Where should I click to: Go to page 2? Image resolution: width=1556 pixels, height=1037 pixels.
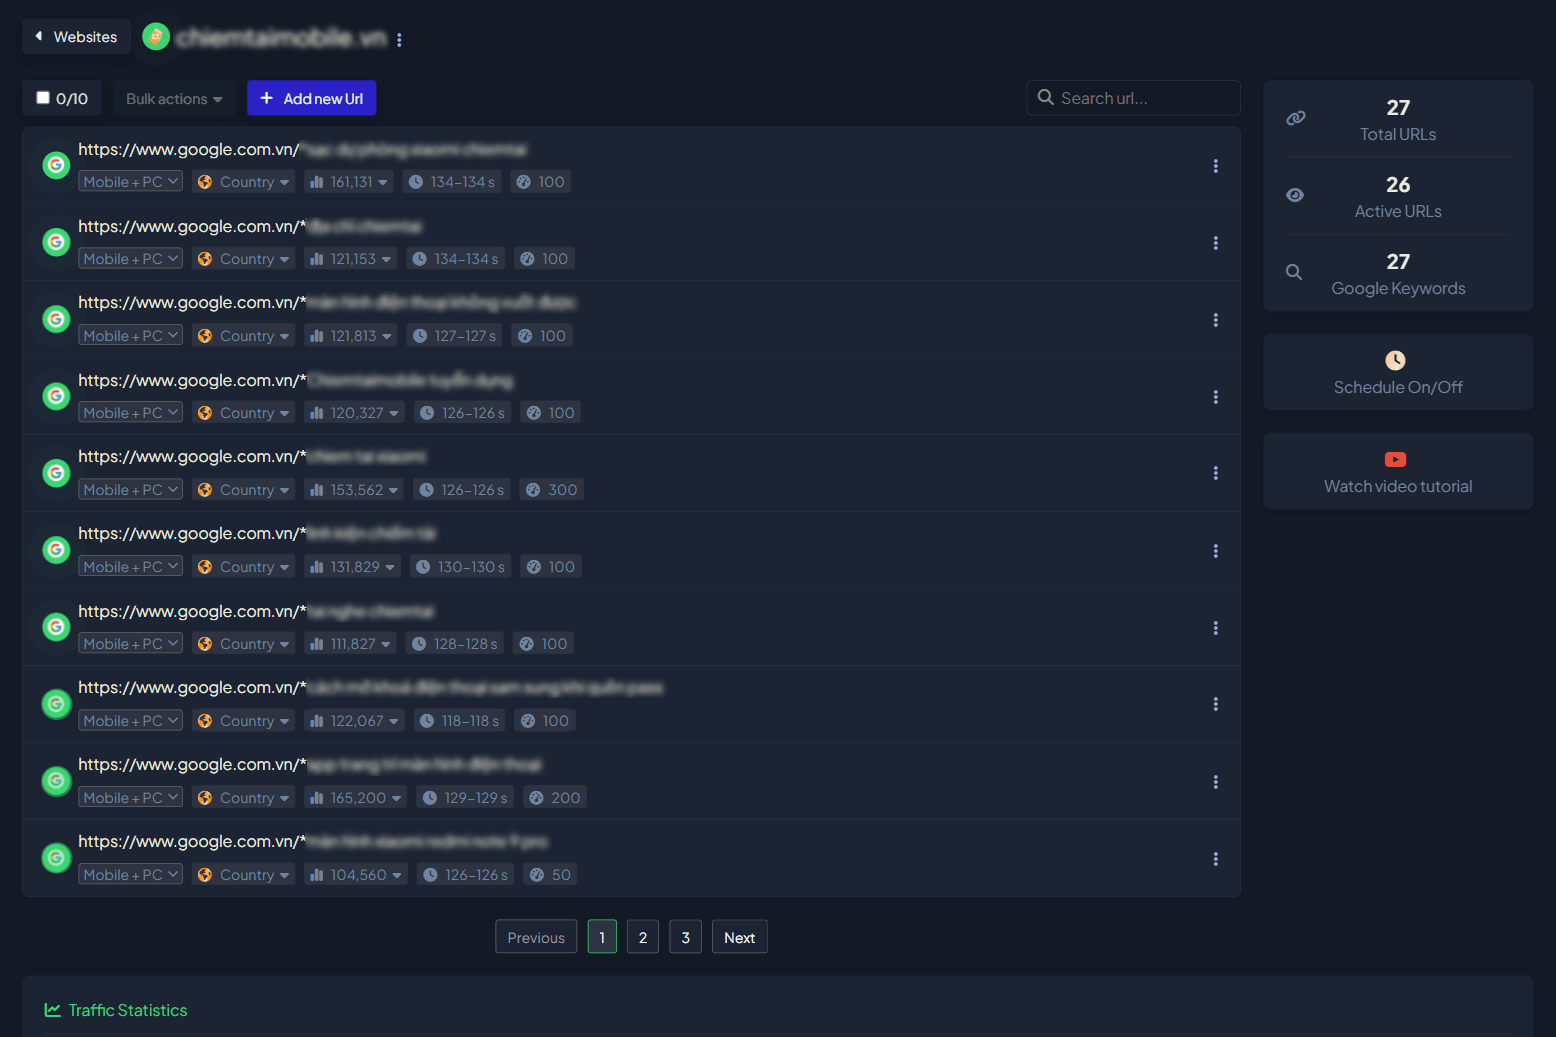coord(643,937)
